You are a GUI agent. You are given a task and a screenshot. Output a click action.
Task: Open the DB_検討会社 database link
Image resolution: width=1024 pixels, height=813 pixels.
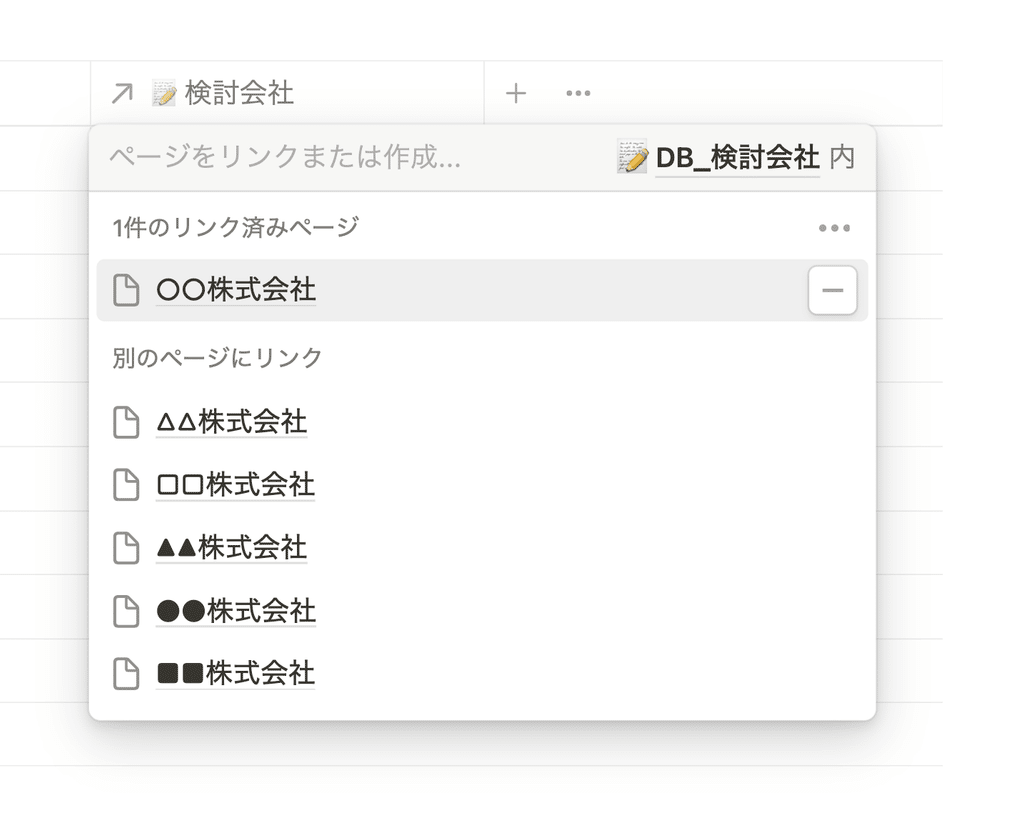(x=737, y=157)
